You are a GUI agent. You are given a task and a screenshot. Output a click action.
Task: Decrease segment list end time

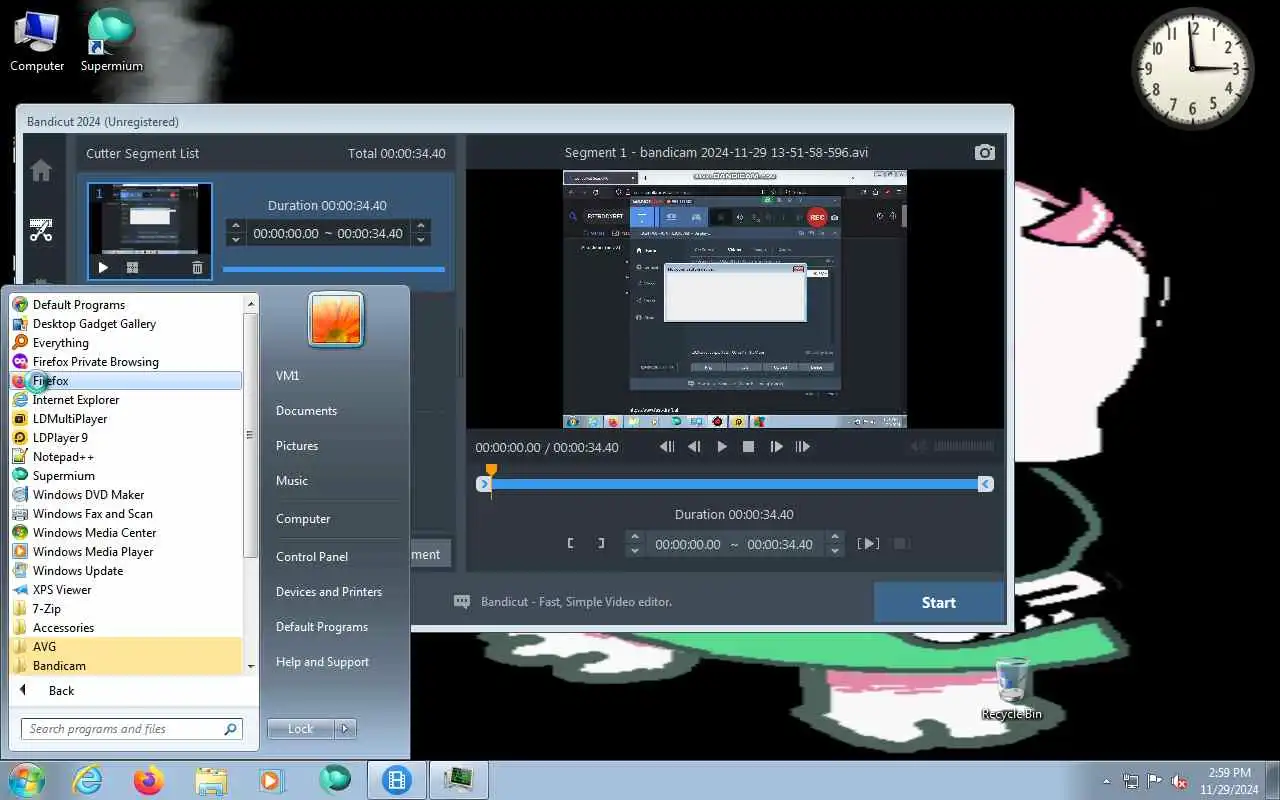(x=421, y=240)
